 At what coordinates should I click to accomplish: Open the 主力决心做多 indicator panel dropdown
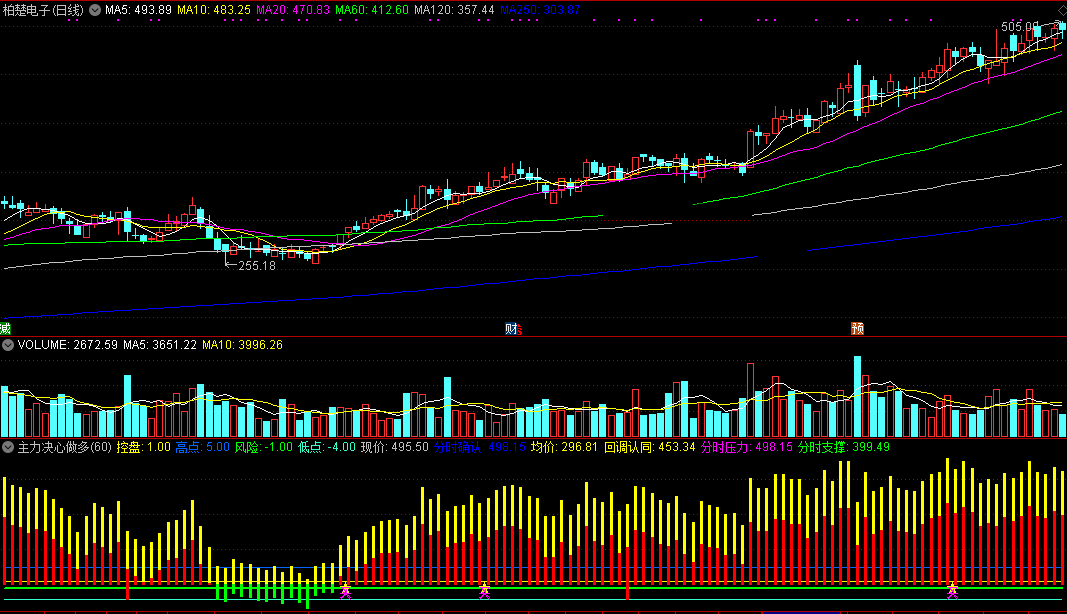point(8,447)
